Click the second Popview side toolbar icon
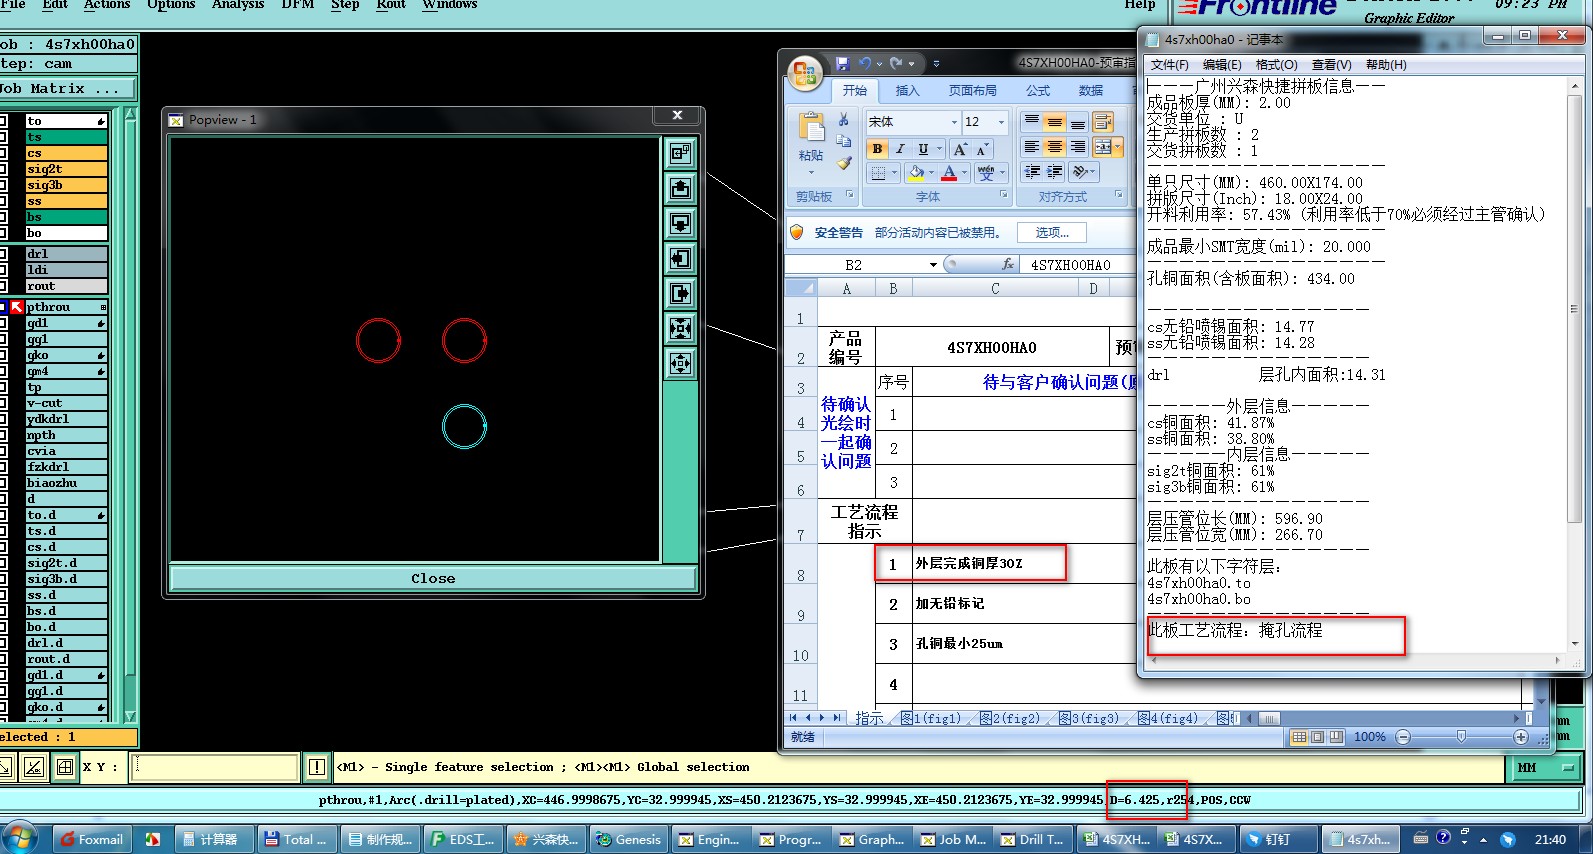The width and height of the screenshot is (1593, 854). (680, 188)
